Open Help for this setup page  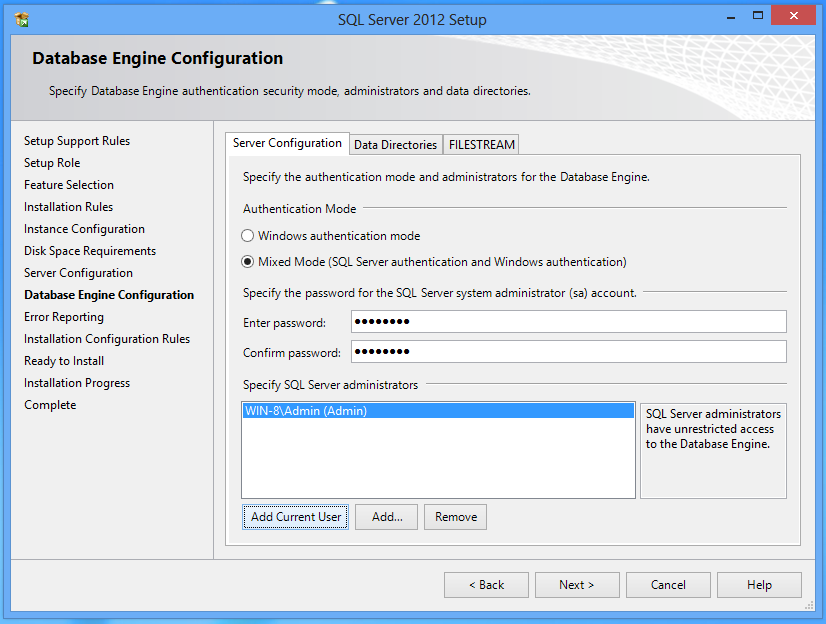pyautogui.click(x=759, y=585)
